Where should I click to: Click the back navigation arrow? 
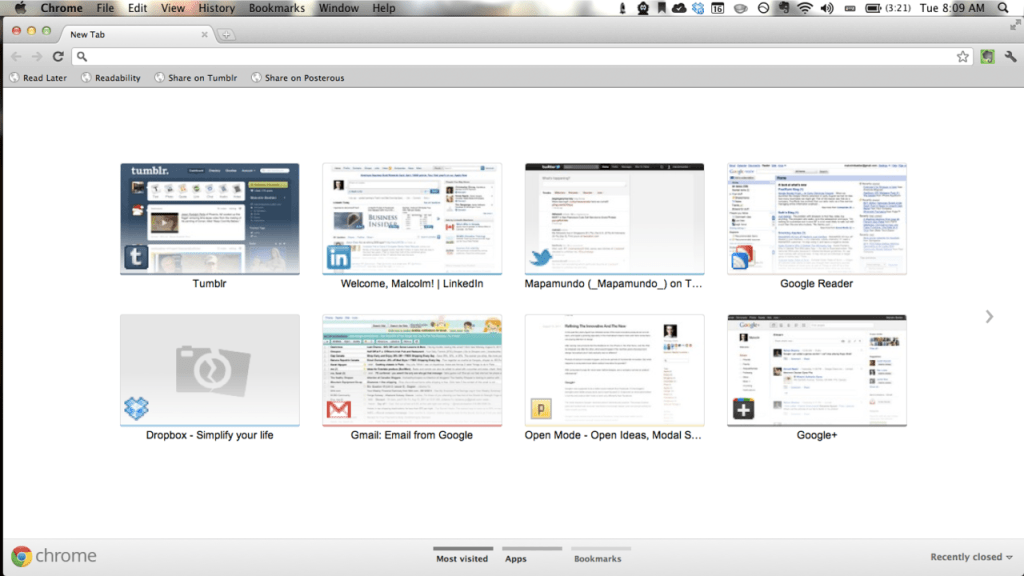(x=16, y=57)
